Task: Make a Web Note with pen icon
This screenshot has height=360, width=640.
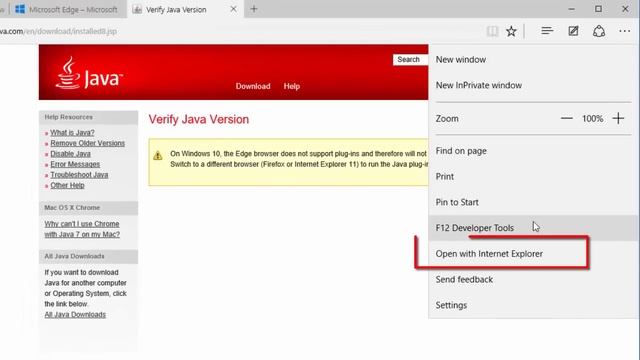Action: [x=573, y=31]
